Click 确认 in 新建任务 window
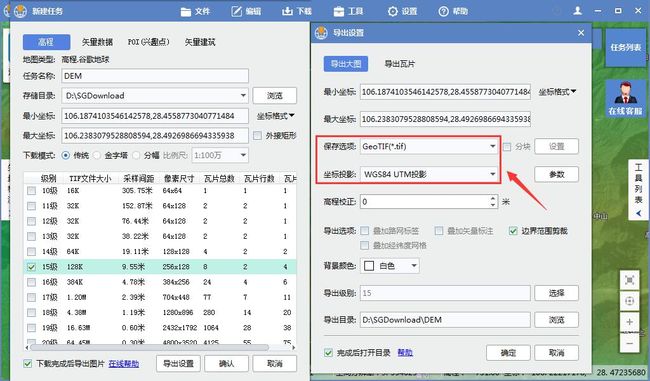650x381 pixels. click(x=226, y=364)
